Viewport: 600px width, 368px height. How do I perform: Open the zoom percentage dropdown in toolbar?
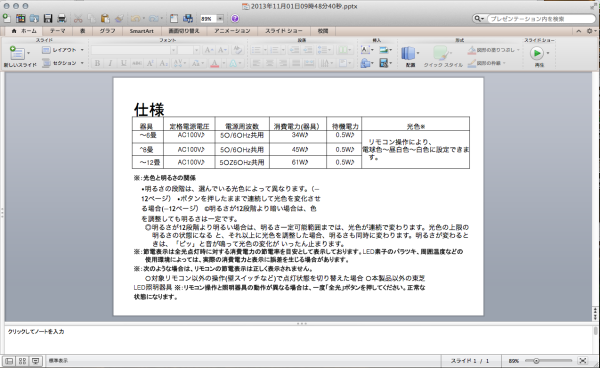pyautogui.click(x=220, y=18)
